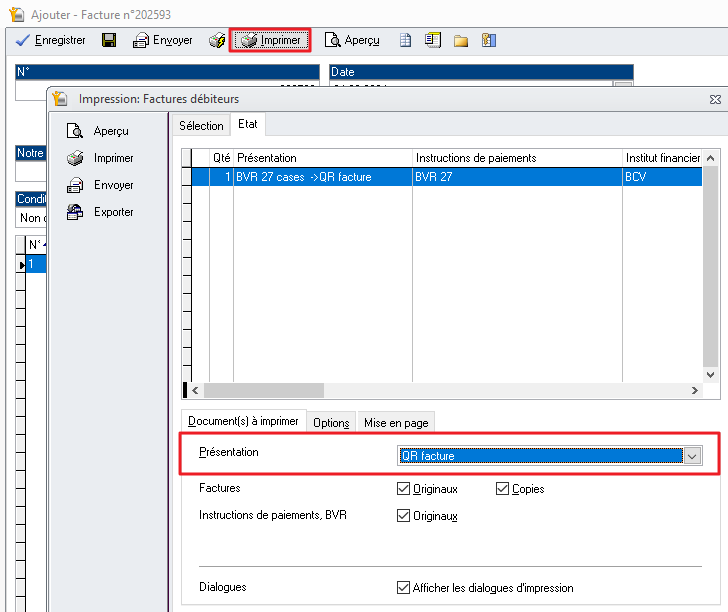Switch to the Etat tab

tap(247, 124)
